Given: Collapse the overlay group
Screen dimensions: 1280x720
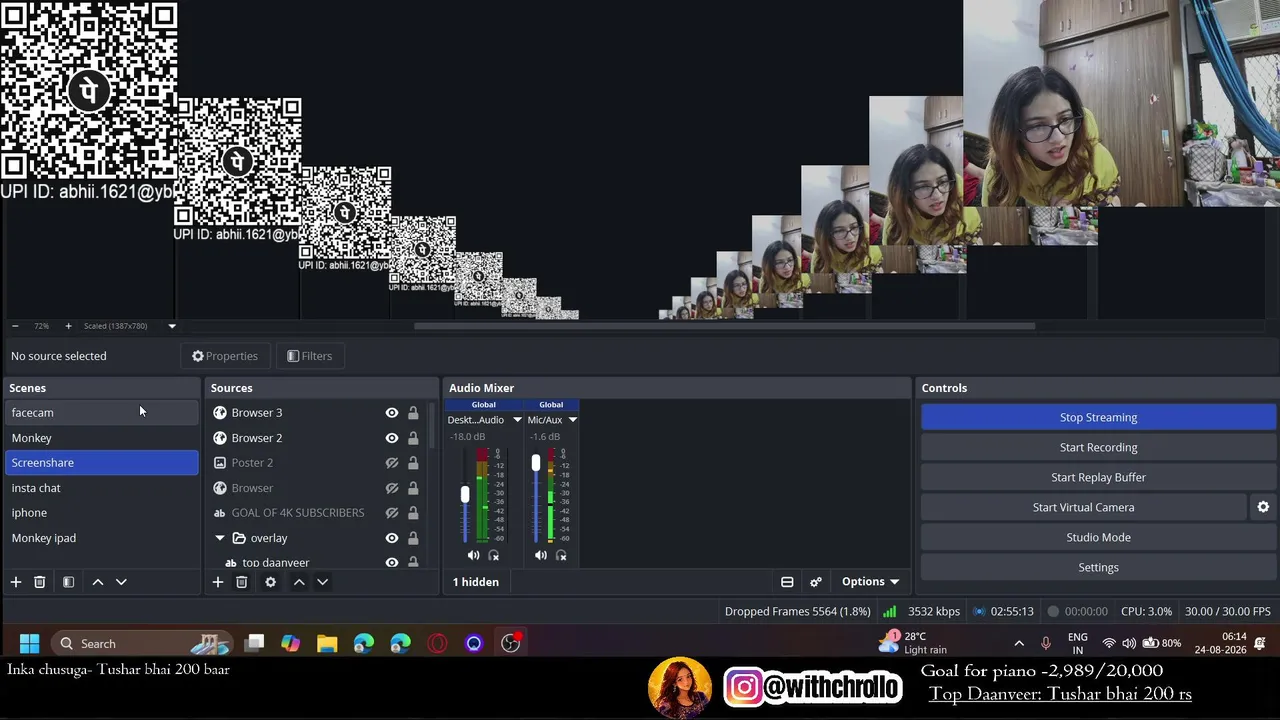Looking at the screenshot, I should click(220, 538).
